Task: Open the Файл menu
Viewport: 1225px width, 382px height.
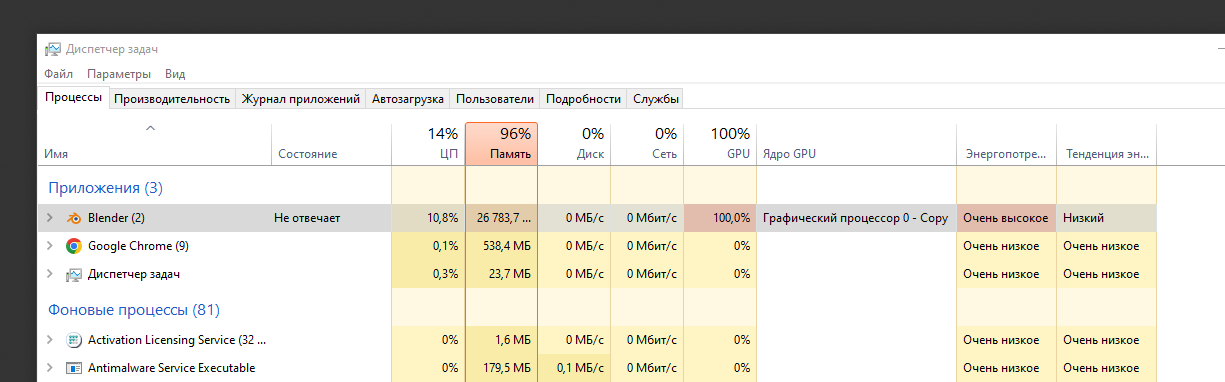Action: tap(59, 74)
